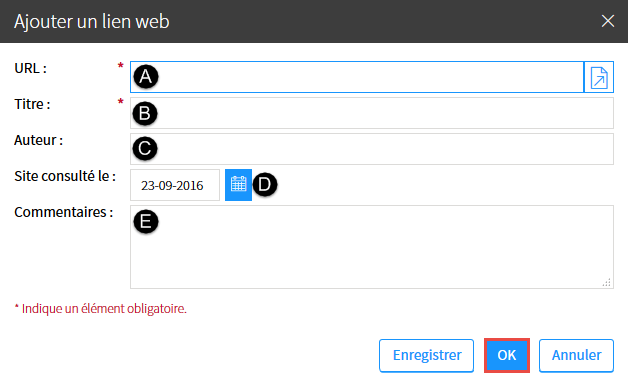Viewport: 628px width, 386px height.
Task: Click the date field showing 23-09-2016
Action: 175,185
